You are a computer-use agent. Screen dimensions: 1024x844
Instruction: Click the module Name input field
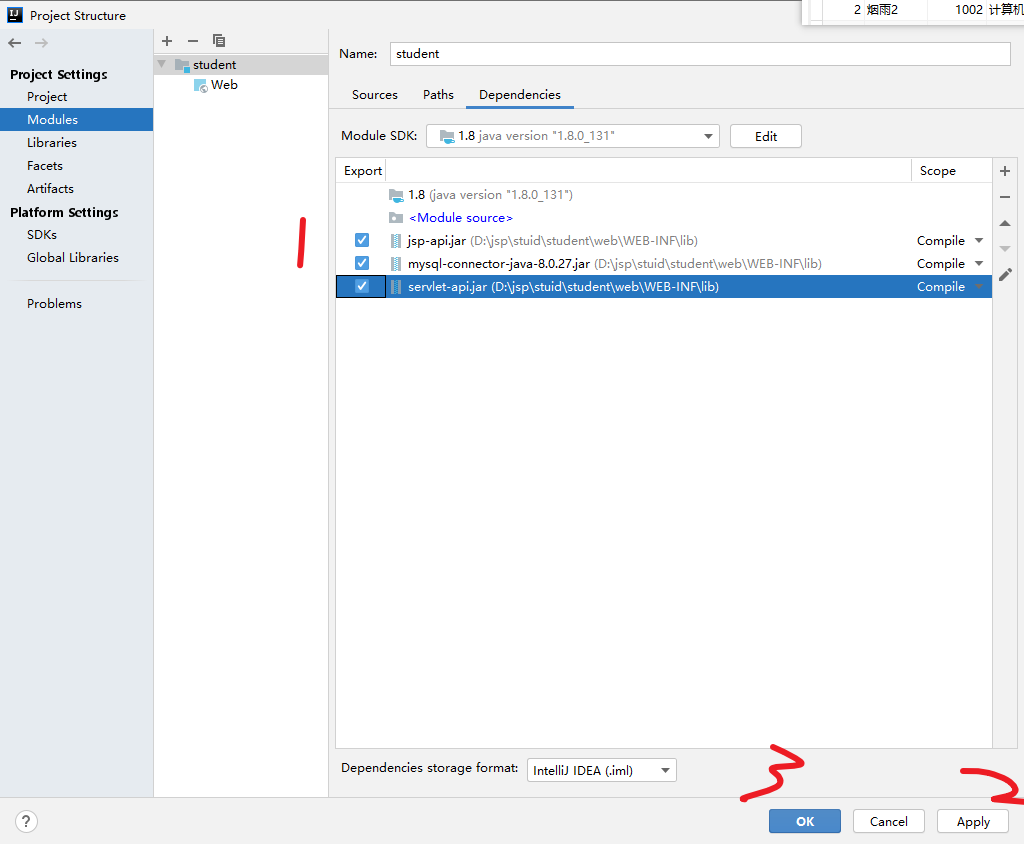pyautogui.click(x=700, y=54)
